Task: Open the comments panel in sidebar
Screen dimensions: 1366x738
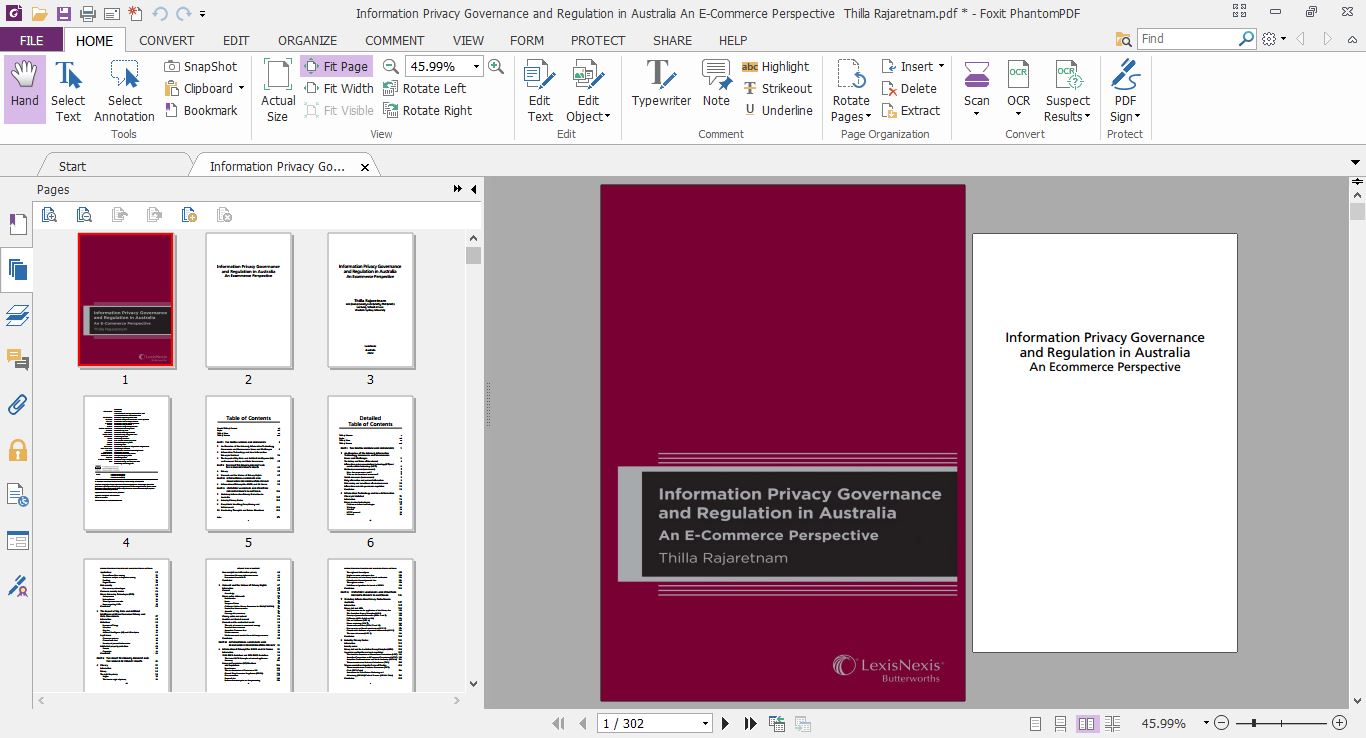Action: coord(17,360)
